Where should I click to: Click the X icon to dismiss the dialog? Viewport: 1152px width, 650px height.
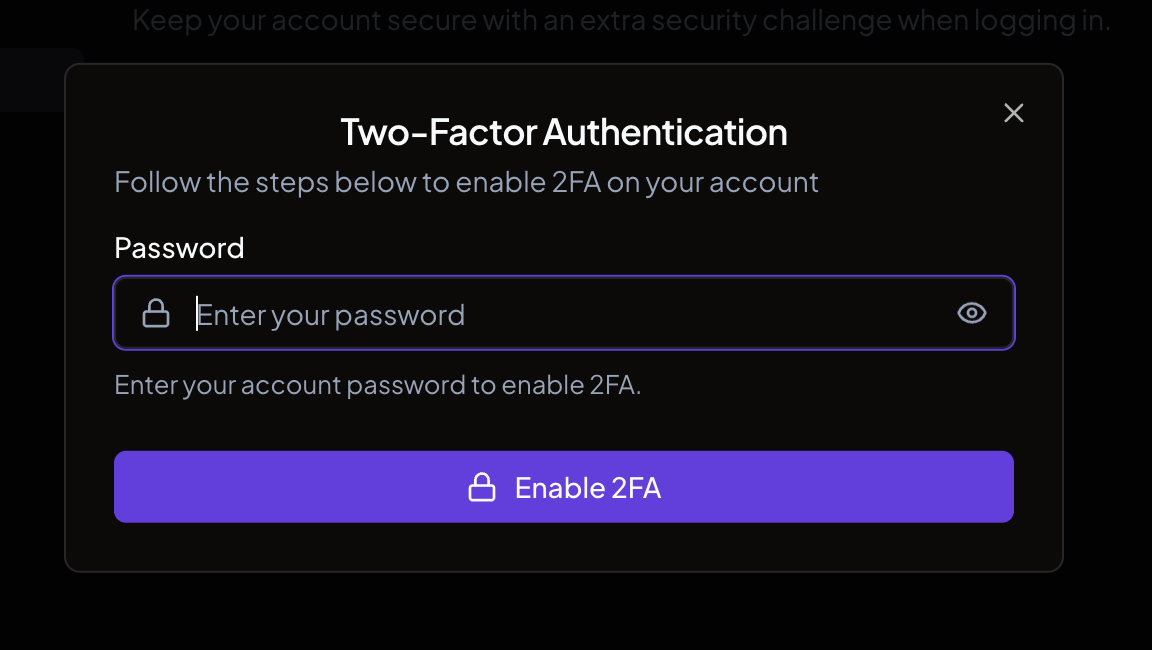coord(1013,113)
